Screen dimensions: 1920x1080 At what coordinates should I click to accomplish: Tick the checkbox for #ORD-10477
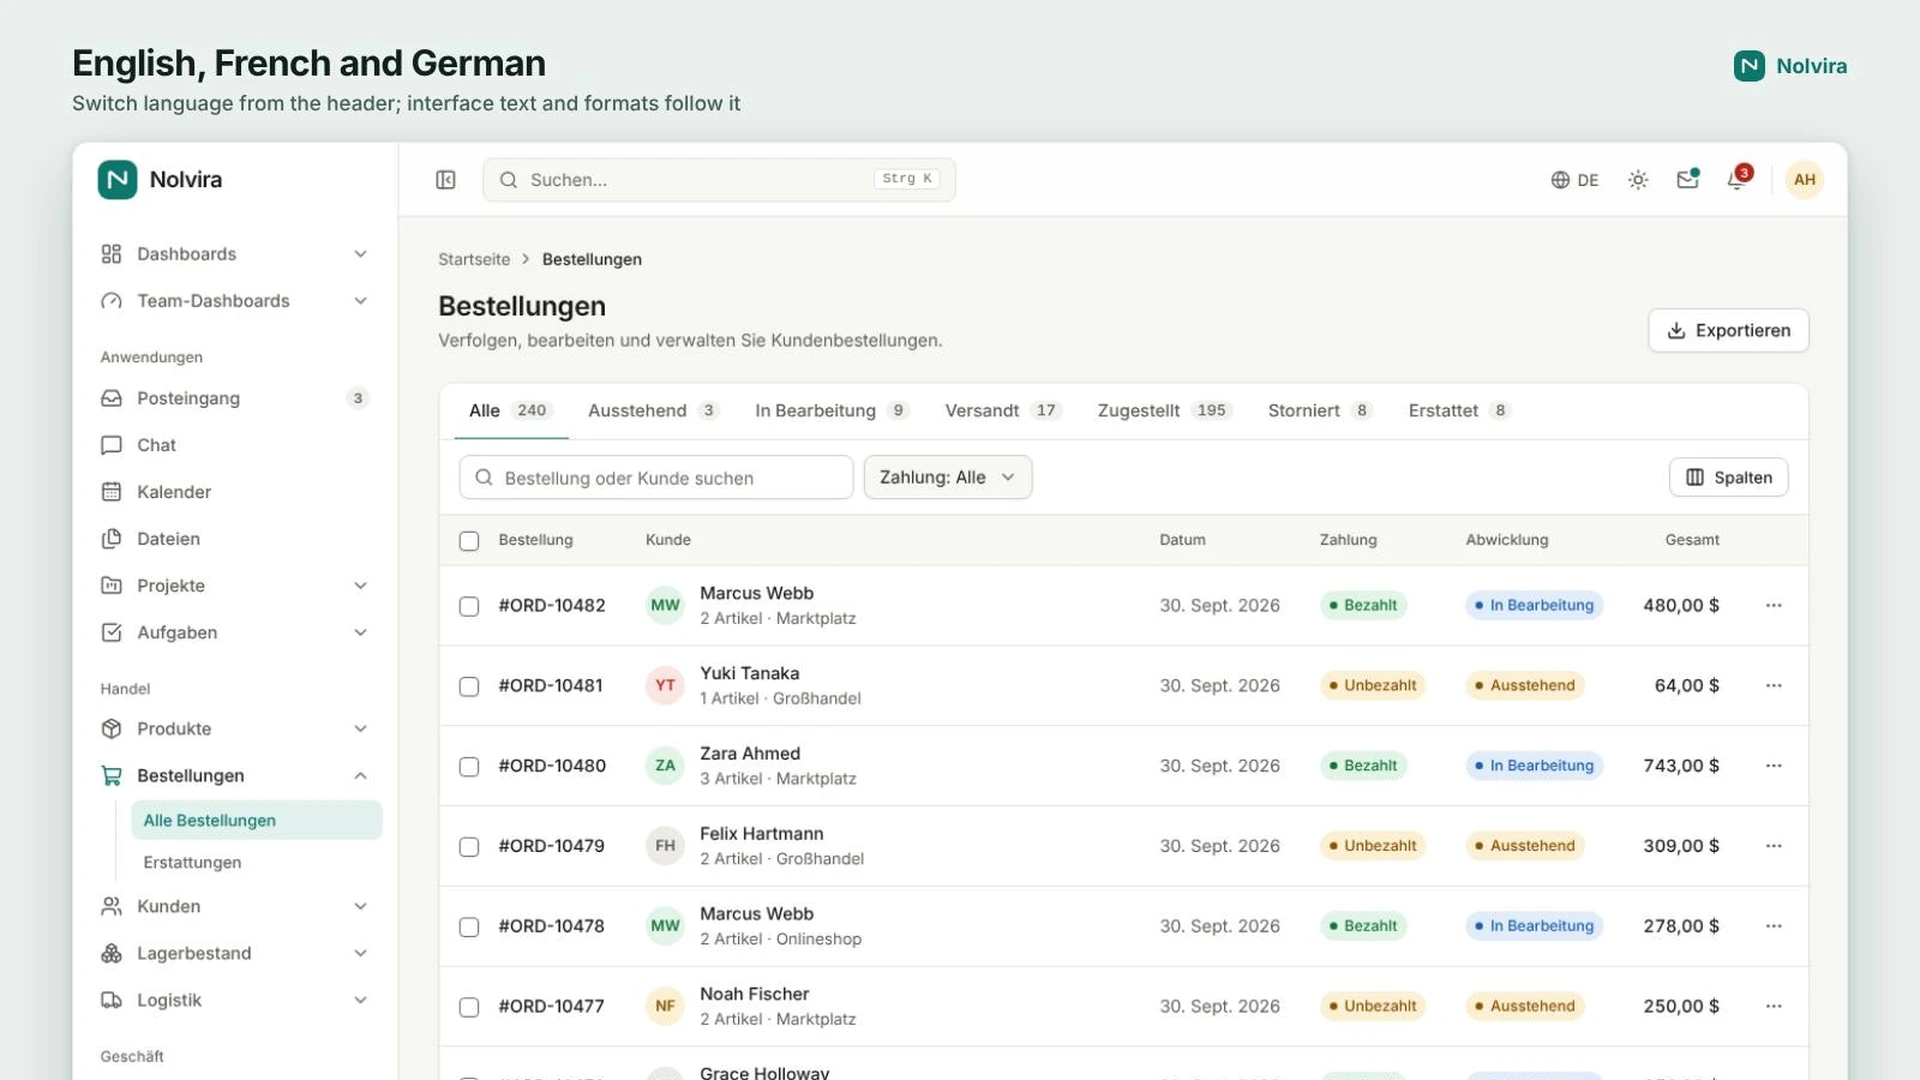coord(469,1007)
